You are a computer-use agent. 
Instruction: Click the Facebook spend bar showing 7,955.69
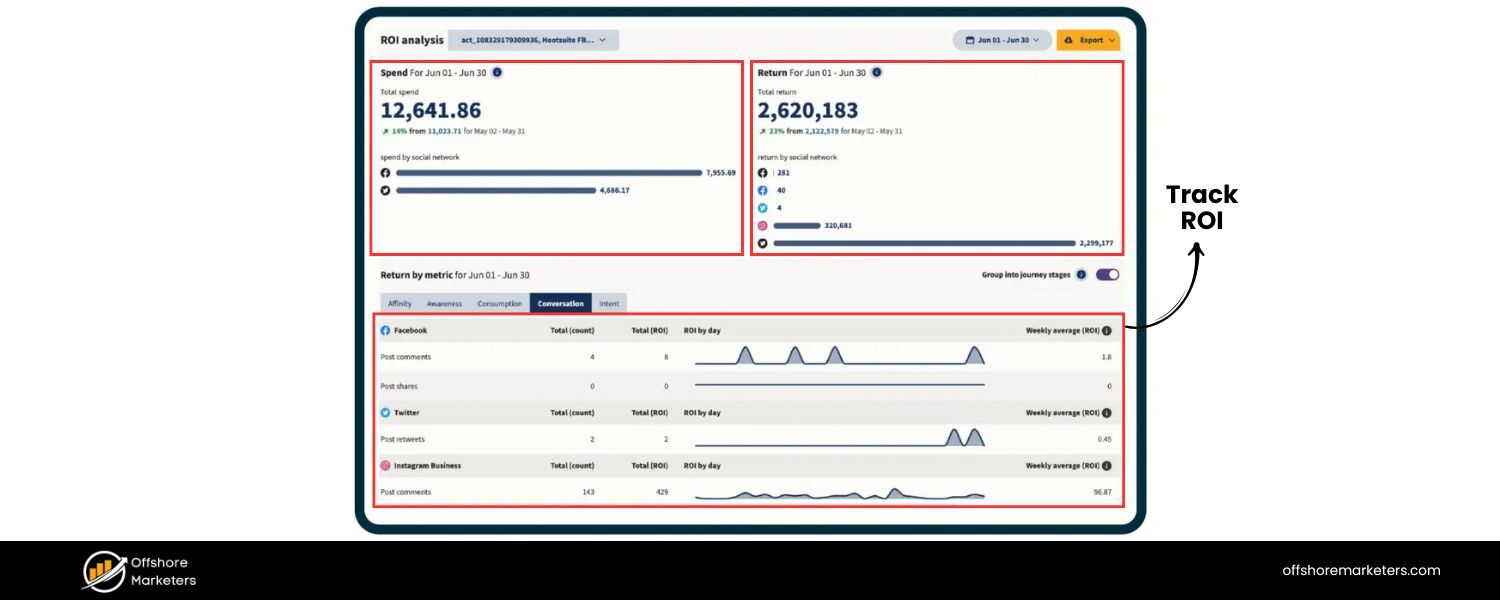coord(550,173)
